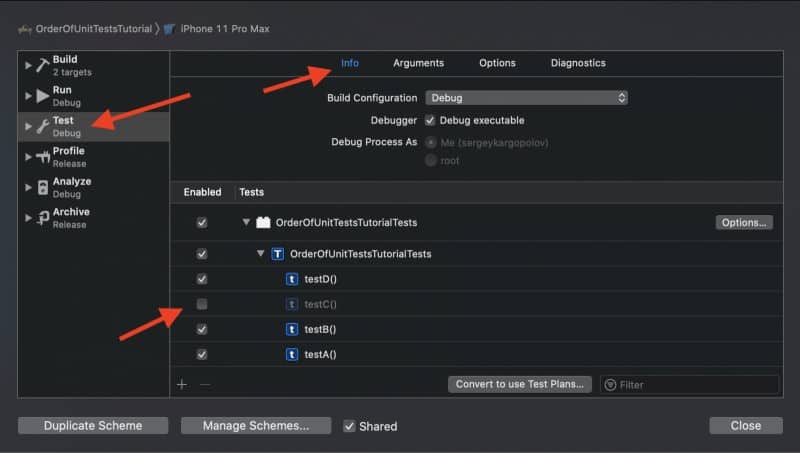Image resolution: width=800 pixels, height=453 pixels.
Task: Expand the Profile disclosure triangle
Action: (28, 157)
